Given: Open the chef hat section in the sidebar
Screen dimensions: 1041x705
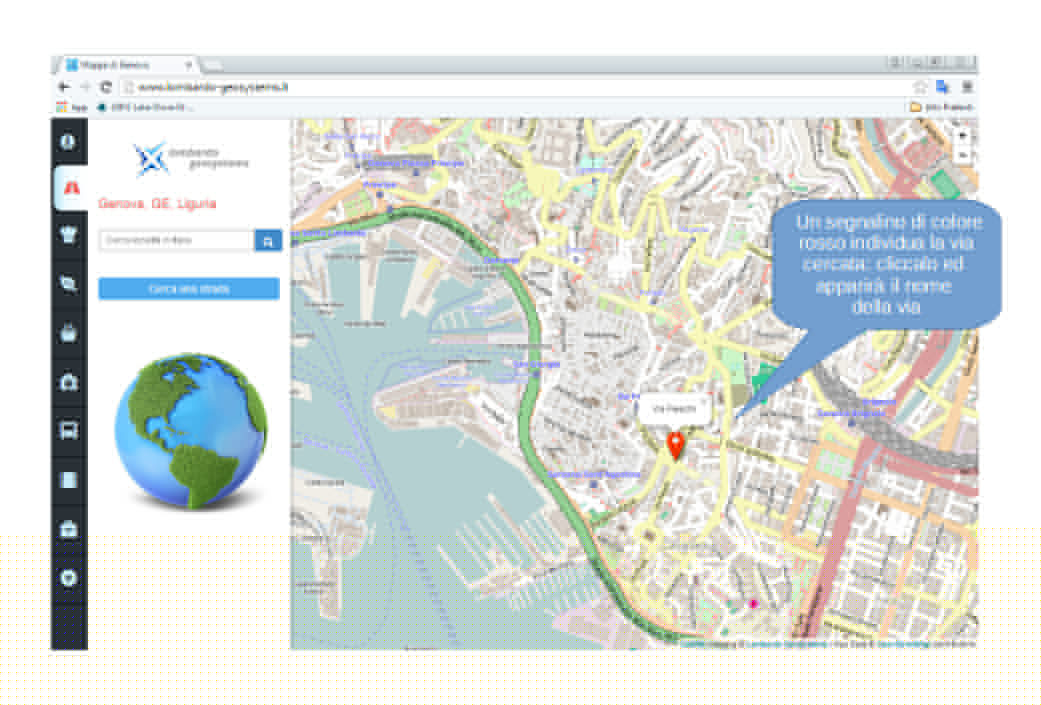Looking at the screenshot, I should (x=69, y=235).
